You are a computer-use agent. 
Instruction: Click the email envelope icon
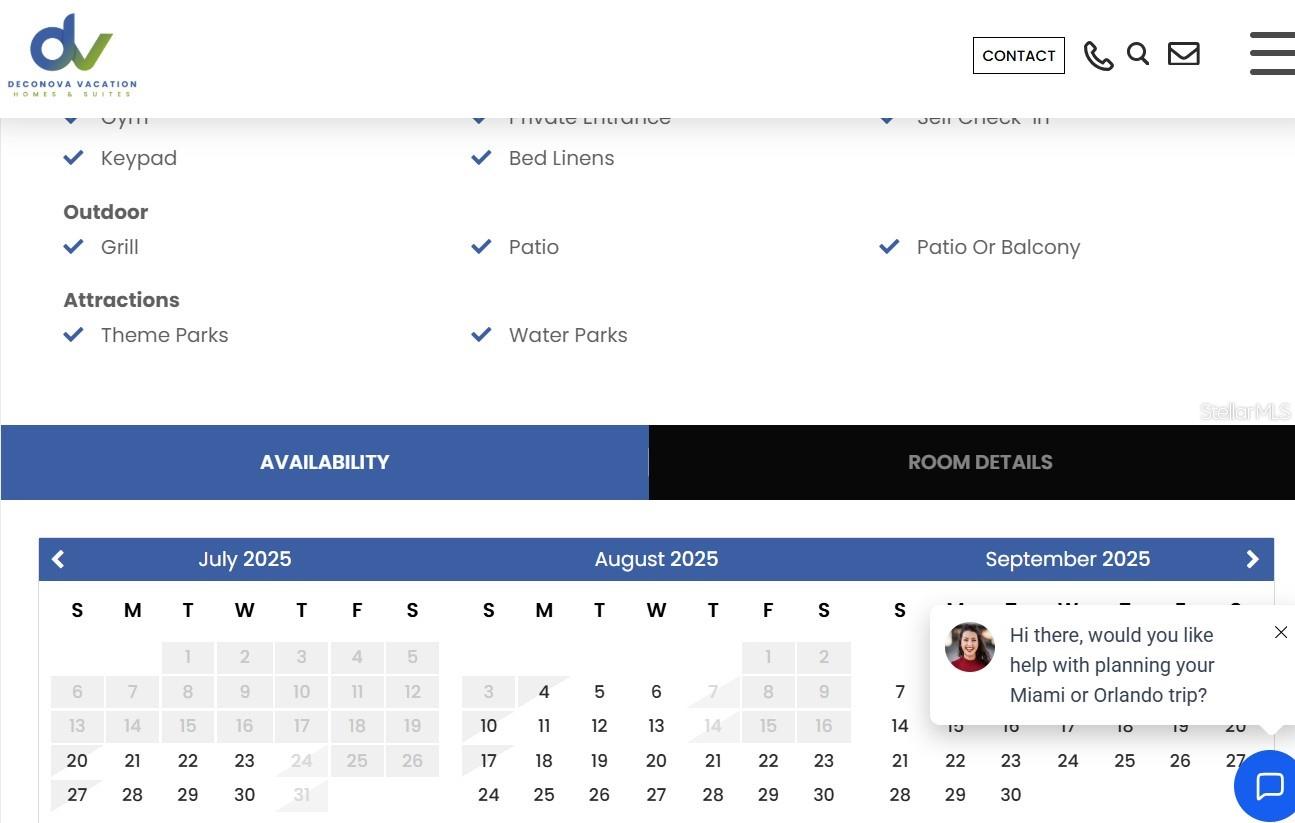tap(1183, 54)
